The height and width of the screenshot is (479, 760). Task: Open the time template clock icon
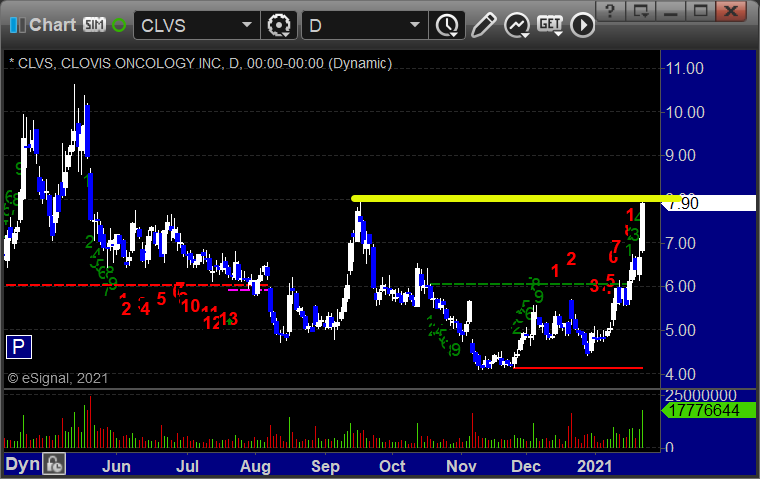[447, 25]
